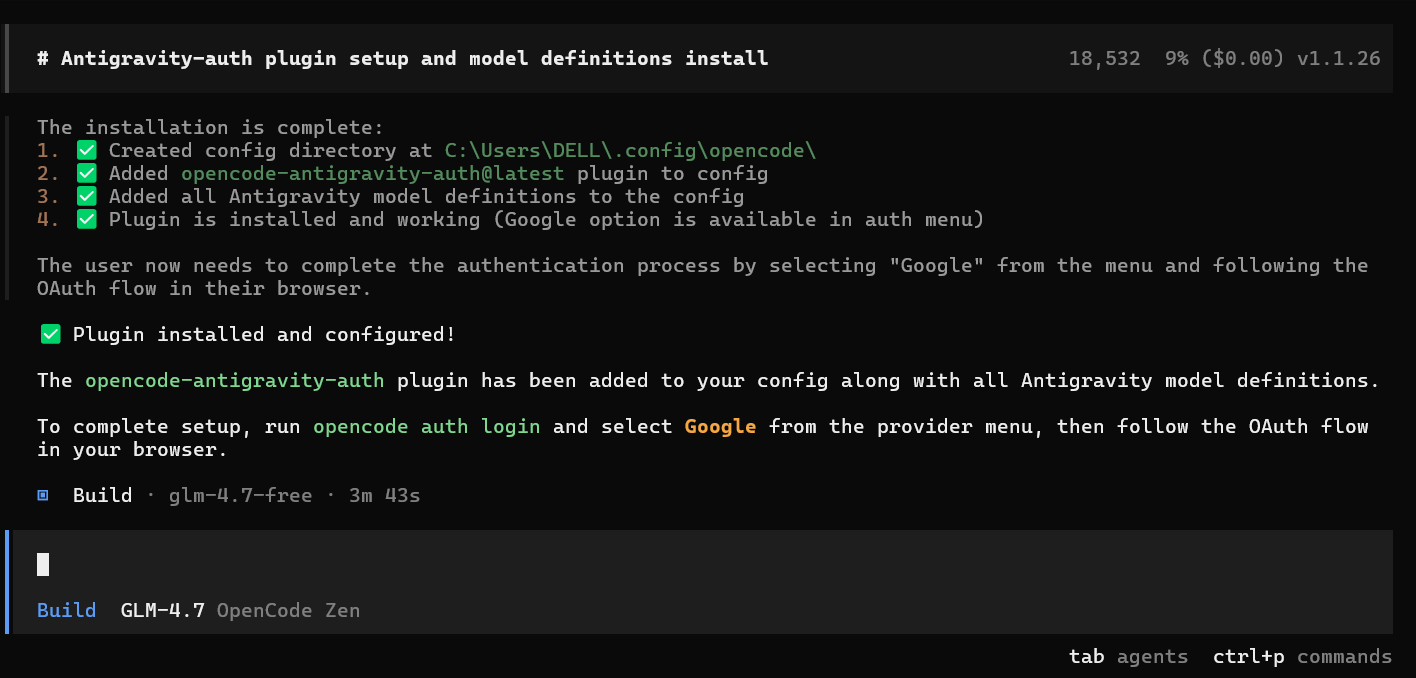
Task: Click the 18,532 token count
Action: [1105, 58]
